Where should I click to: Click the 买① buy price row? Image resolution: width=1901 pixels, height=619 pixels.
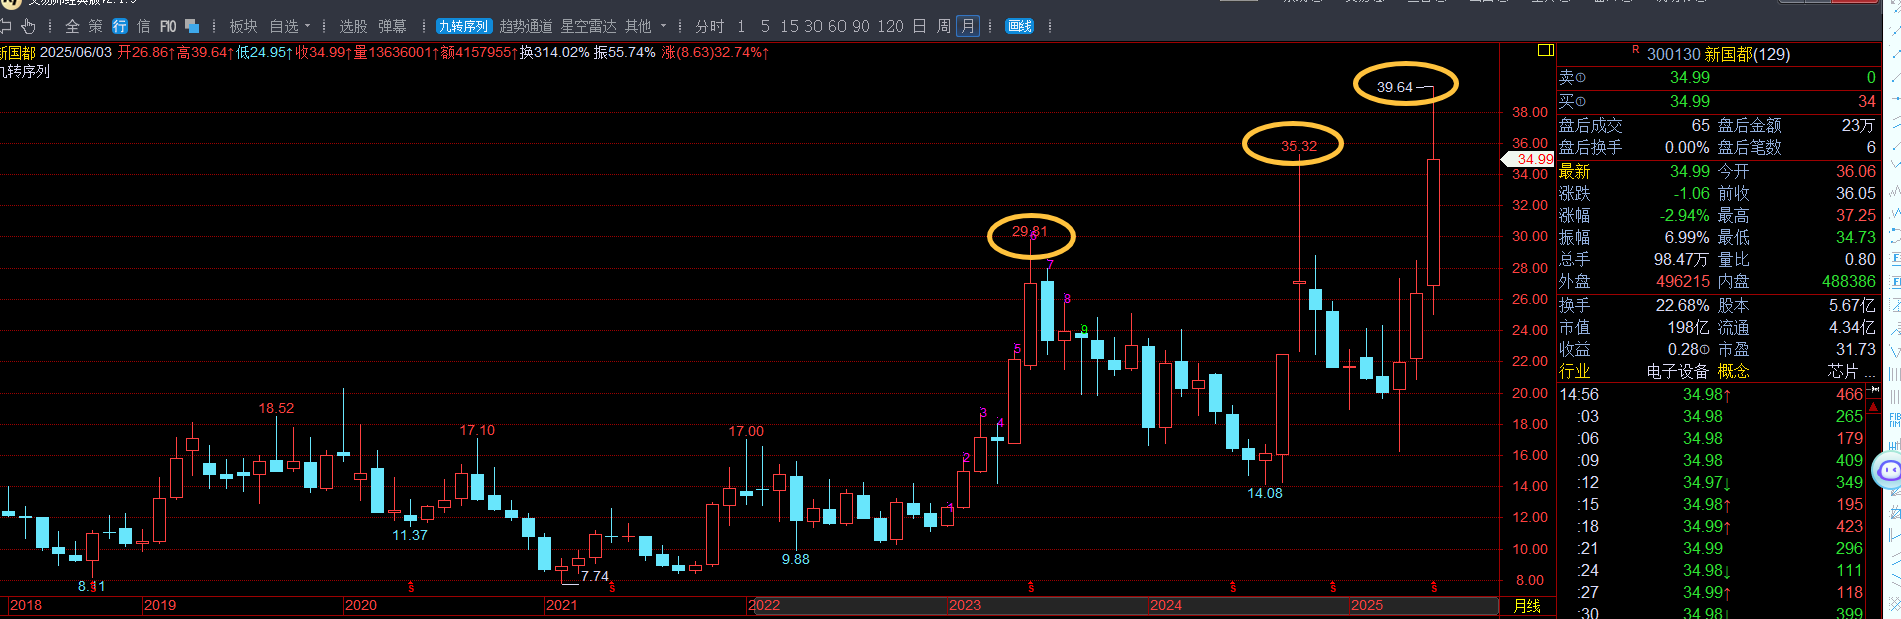(1717, 102)
